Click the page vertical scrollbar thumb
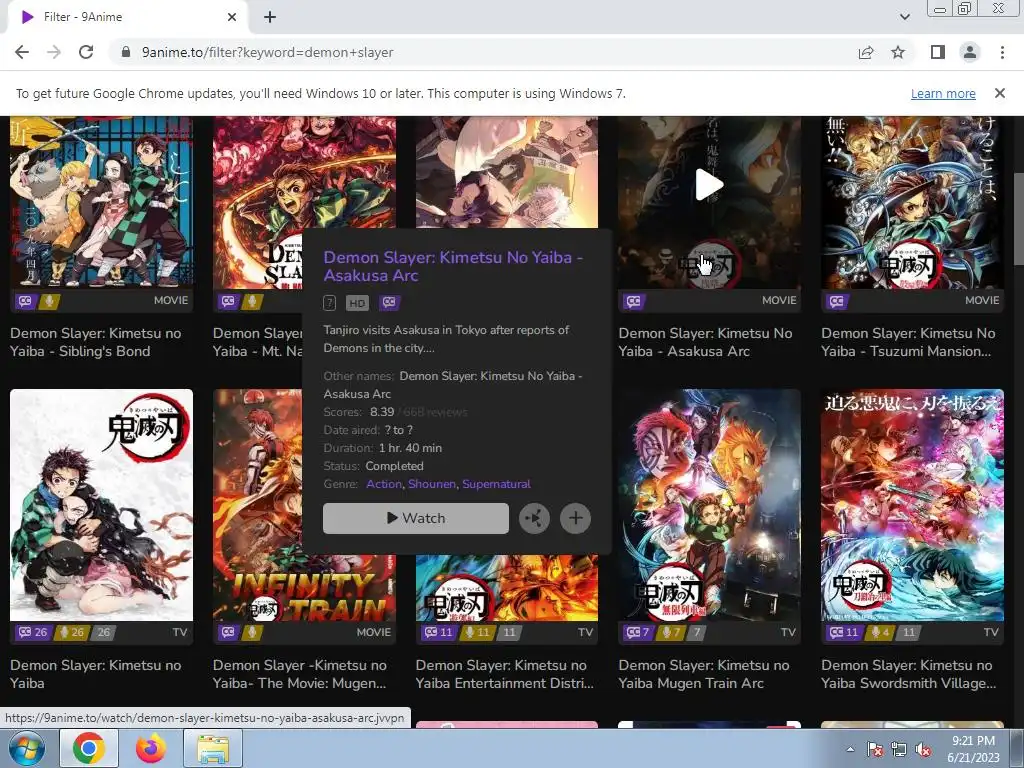The height and width of the screenshot is (768, 1024). [x=1017, y=219]
